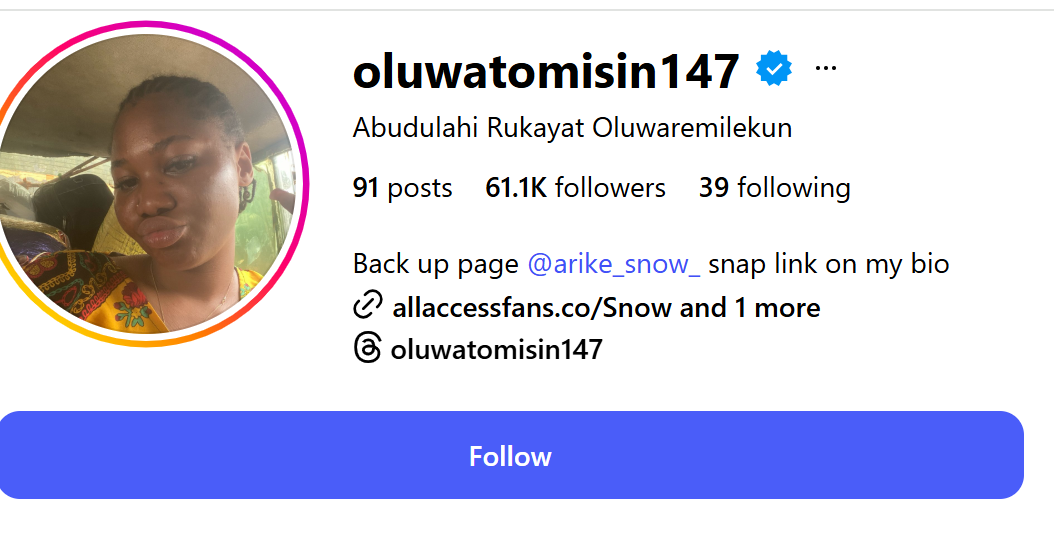Viewport: 1054px width, 539px height.
Task: View the 39 following list
Action: point(774,188)
